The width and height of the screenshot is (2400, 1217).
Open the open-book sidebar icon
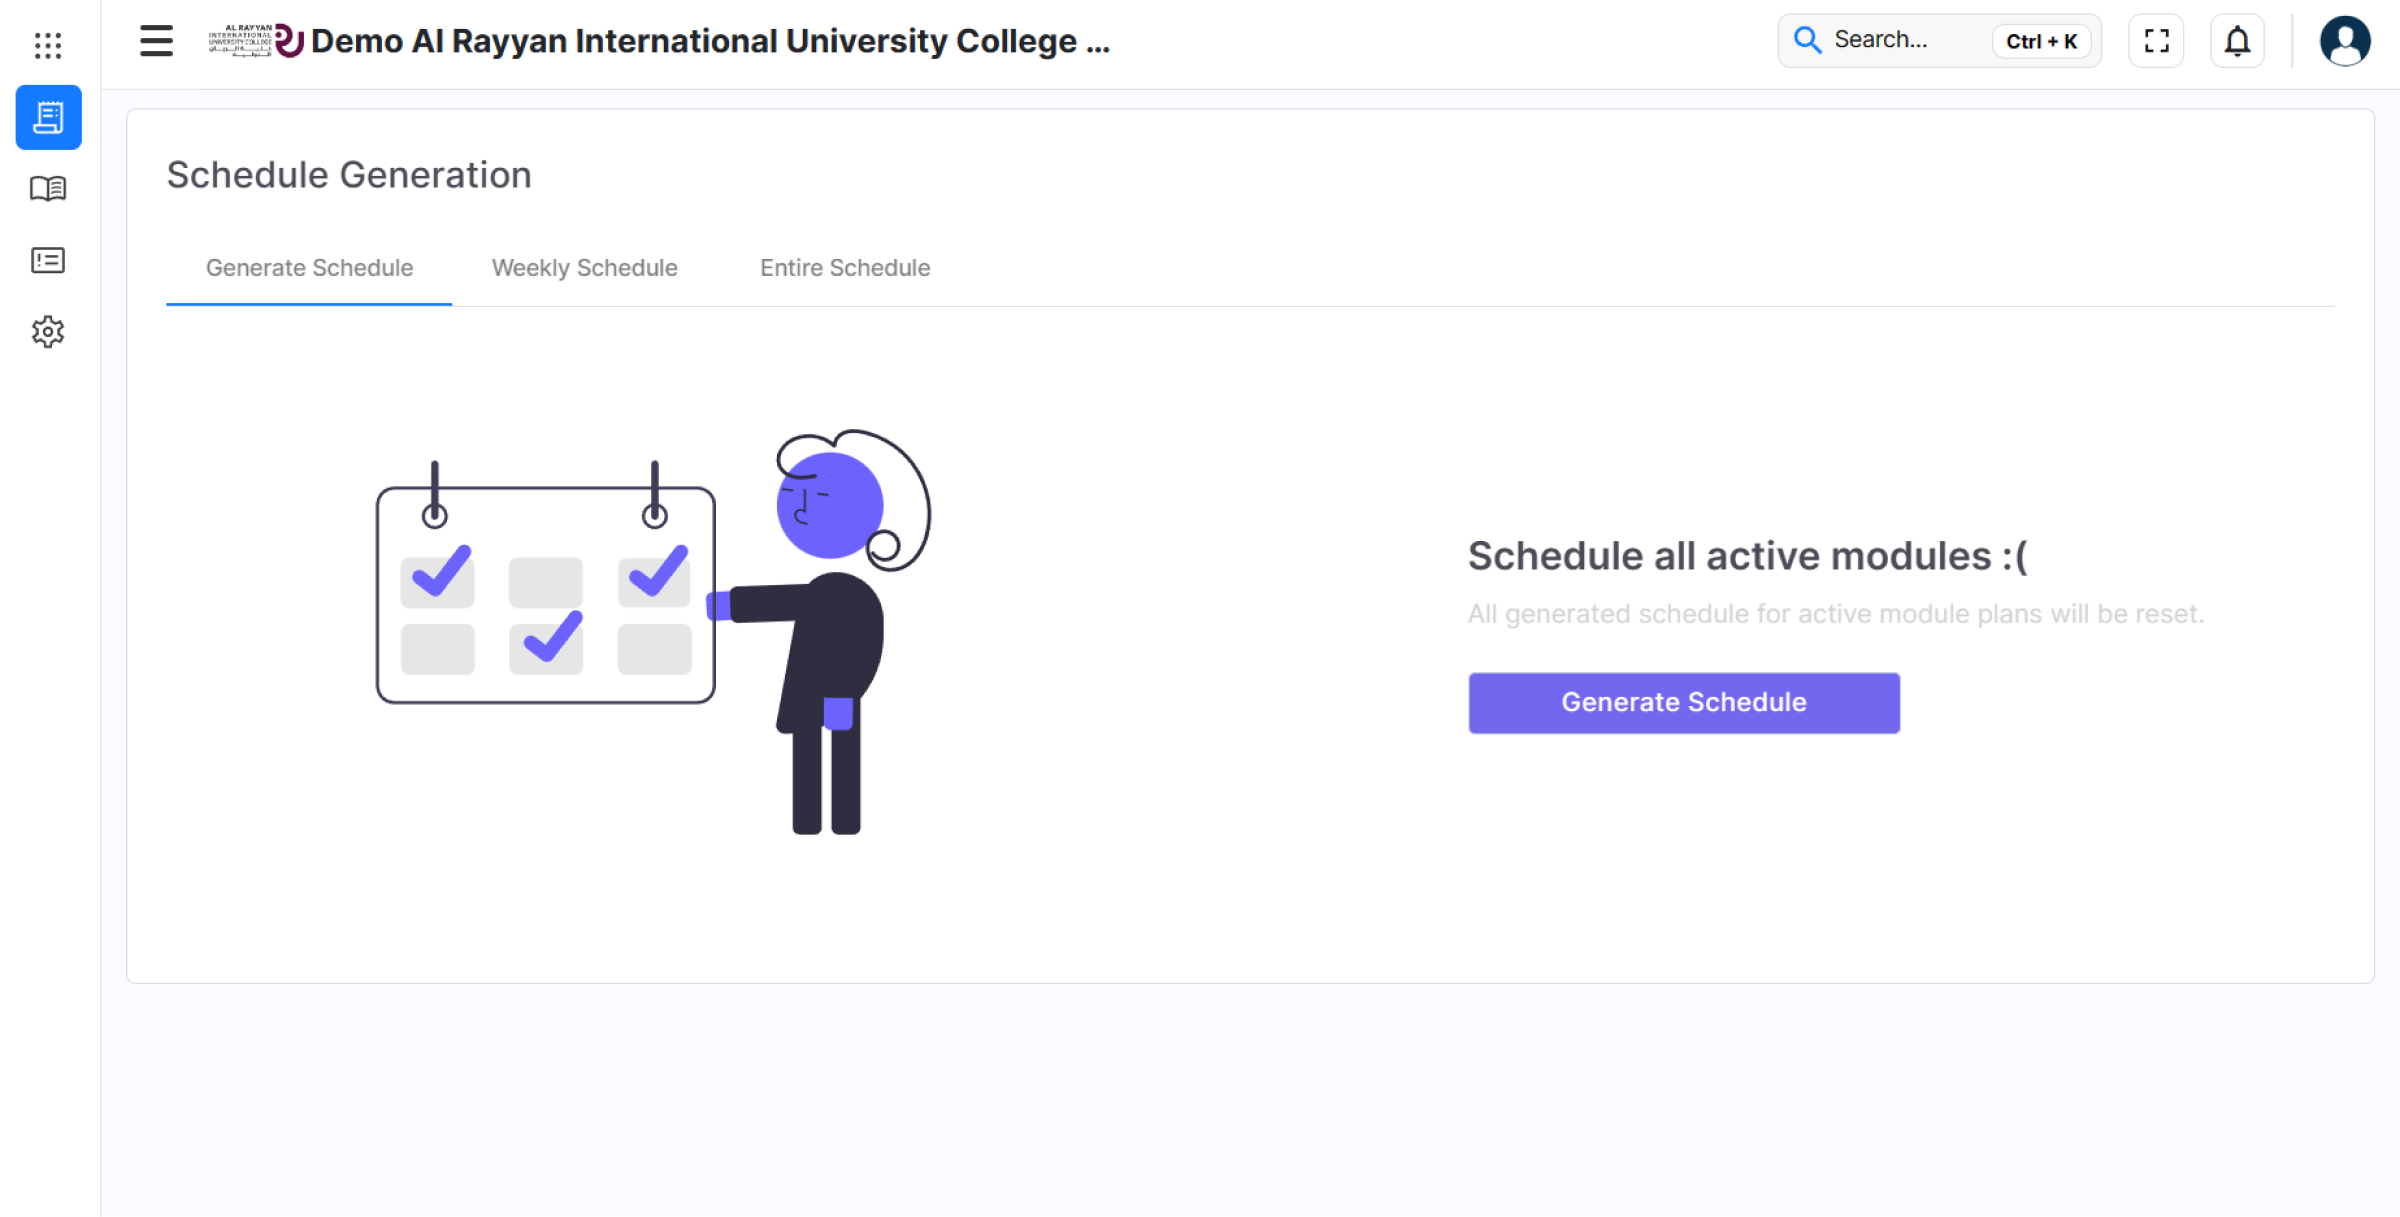coord(48,189)
